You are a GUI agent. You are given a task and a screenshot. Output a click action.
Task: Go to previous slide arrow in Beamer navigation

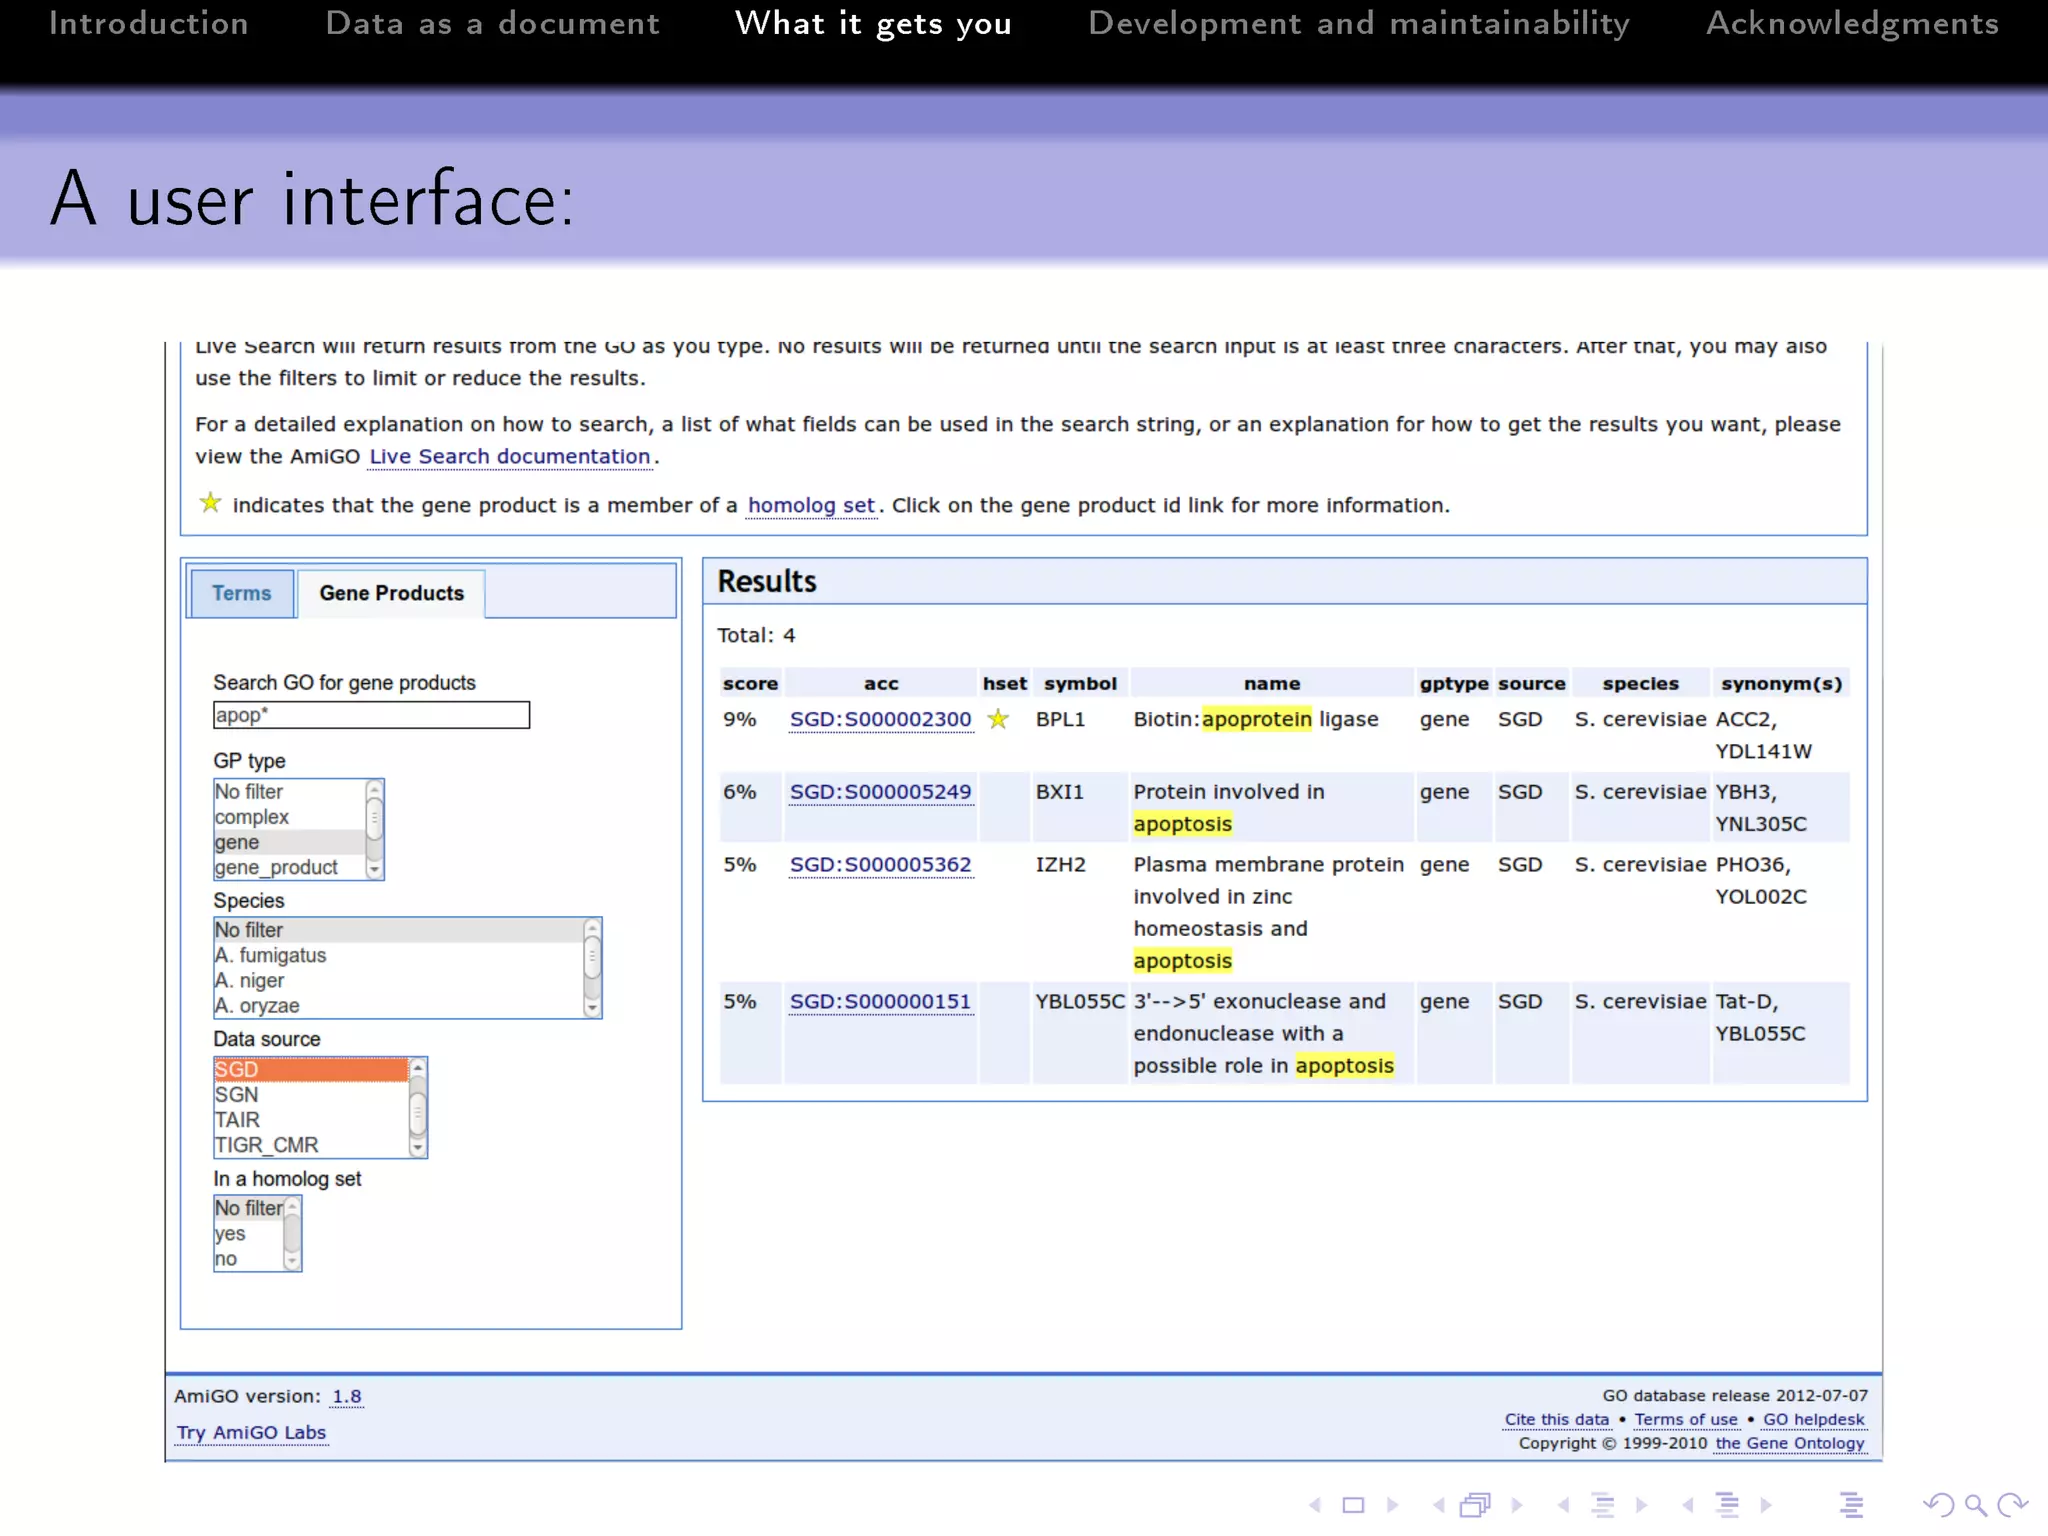[x=1316, y=1504]
